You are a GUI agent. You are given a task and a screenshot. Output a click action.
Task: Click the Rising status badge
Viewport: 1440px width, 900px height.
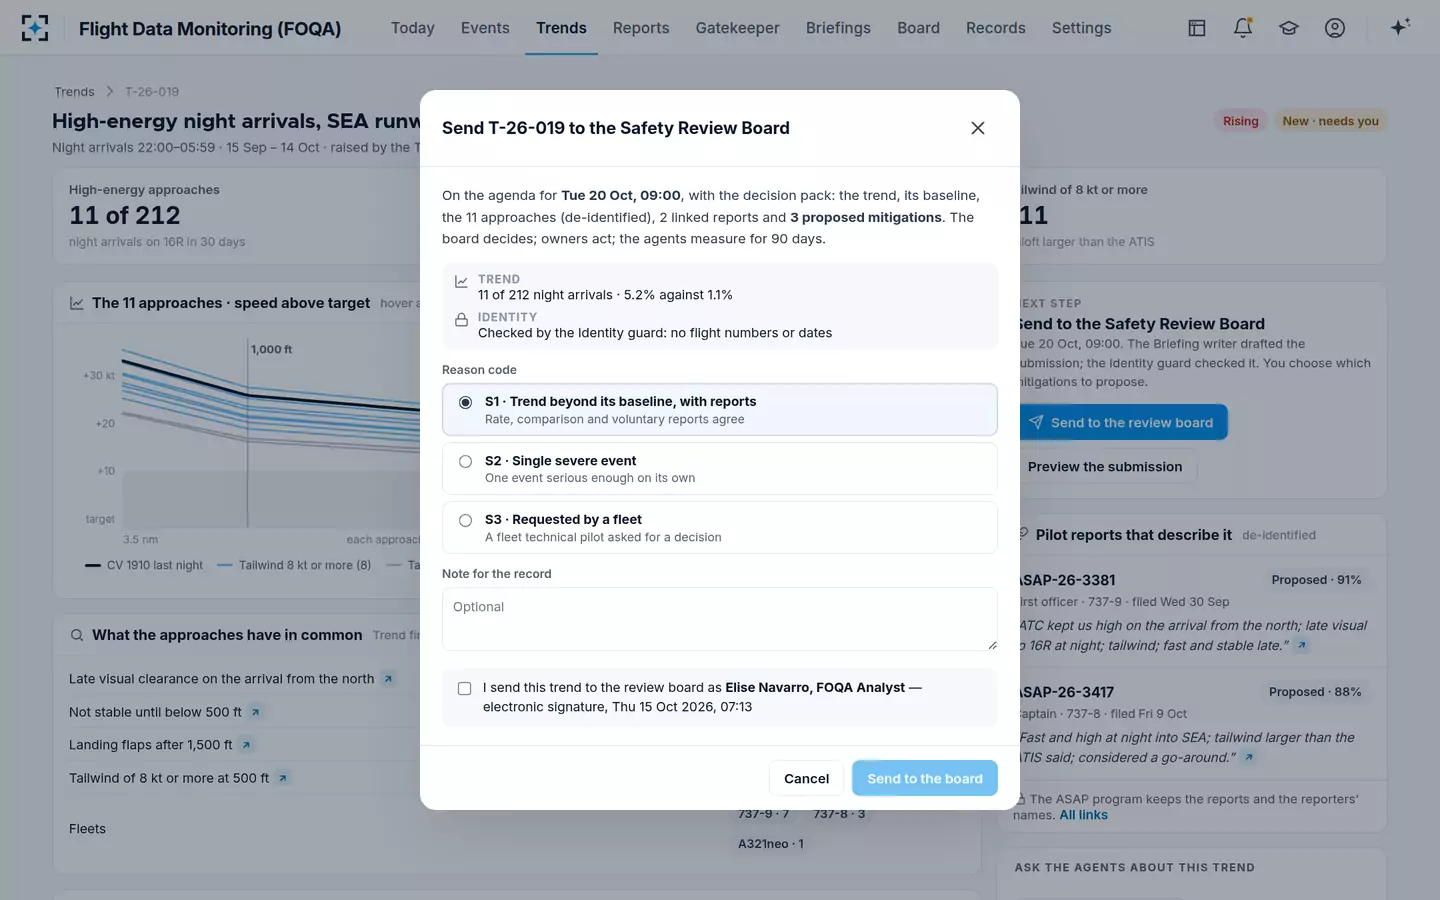click(1240, 121)
